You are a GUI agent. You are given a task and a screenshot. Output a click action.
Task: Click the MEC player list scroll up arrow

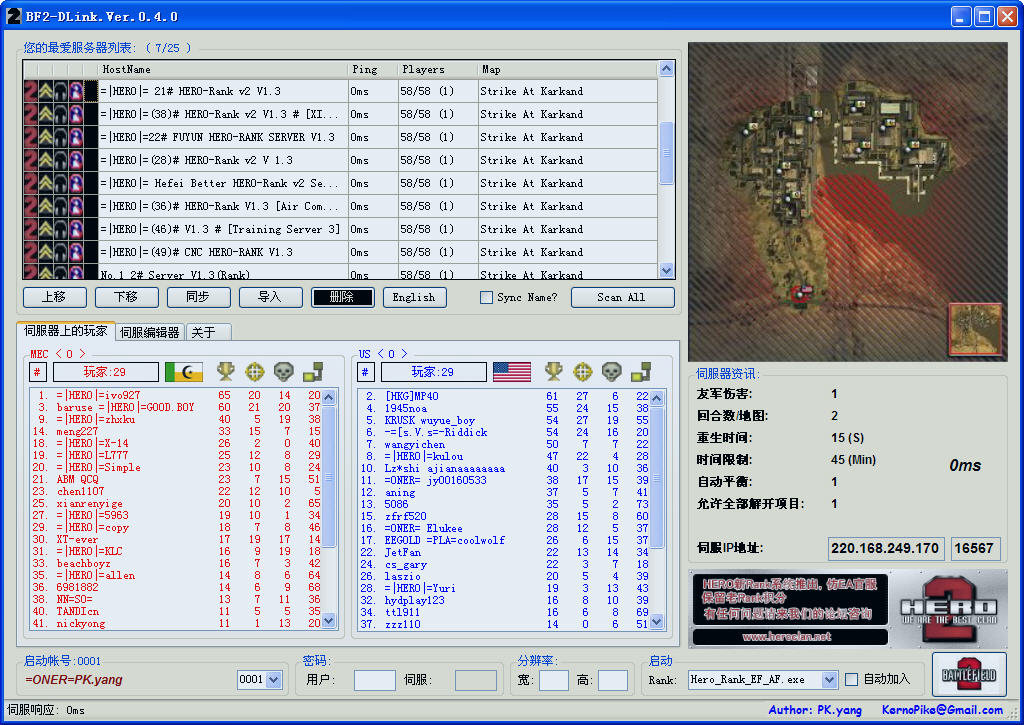pos(329,397)
